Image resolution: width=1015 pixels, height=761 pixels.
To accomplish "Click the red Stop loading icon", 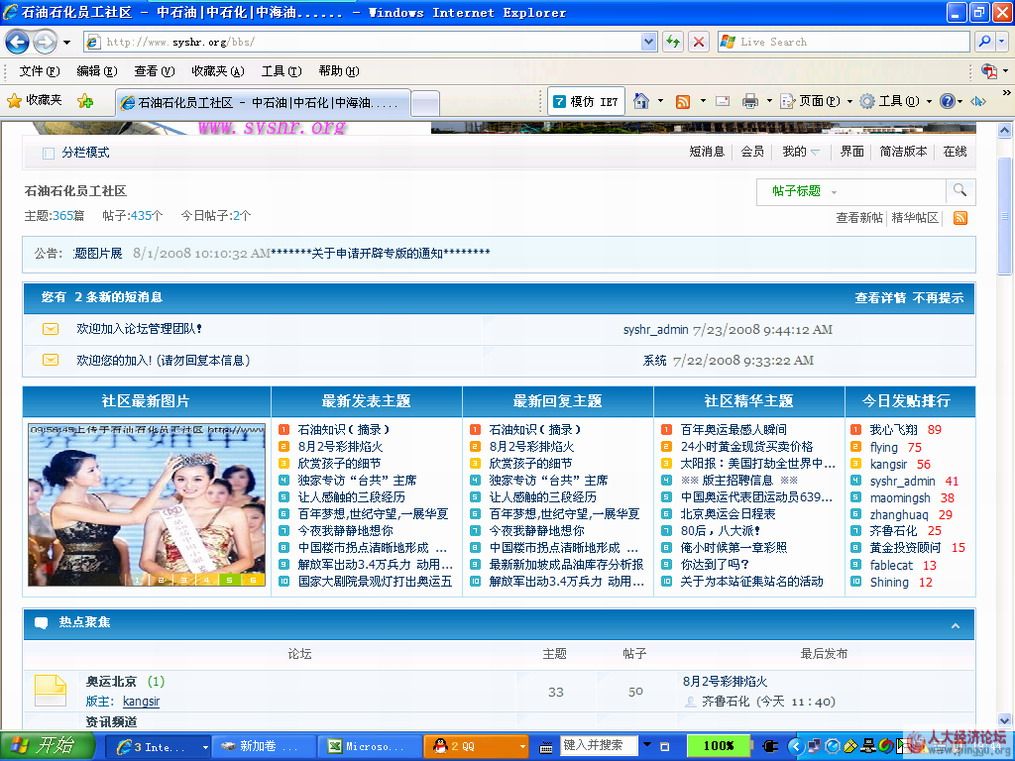I will [698, 42].
